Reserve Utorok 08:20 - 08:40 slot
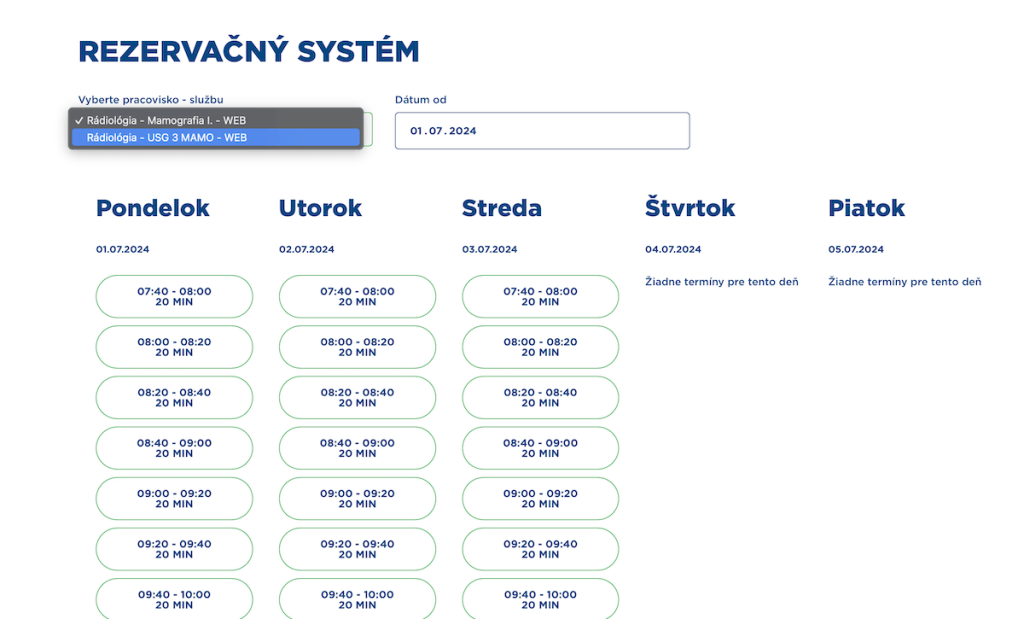Viewport: 1024px width, 619px height. coord(357,398)
